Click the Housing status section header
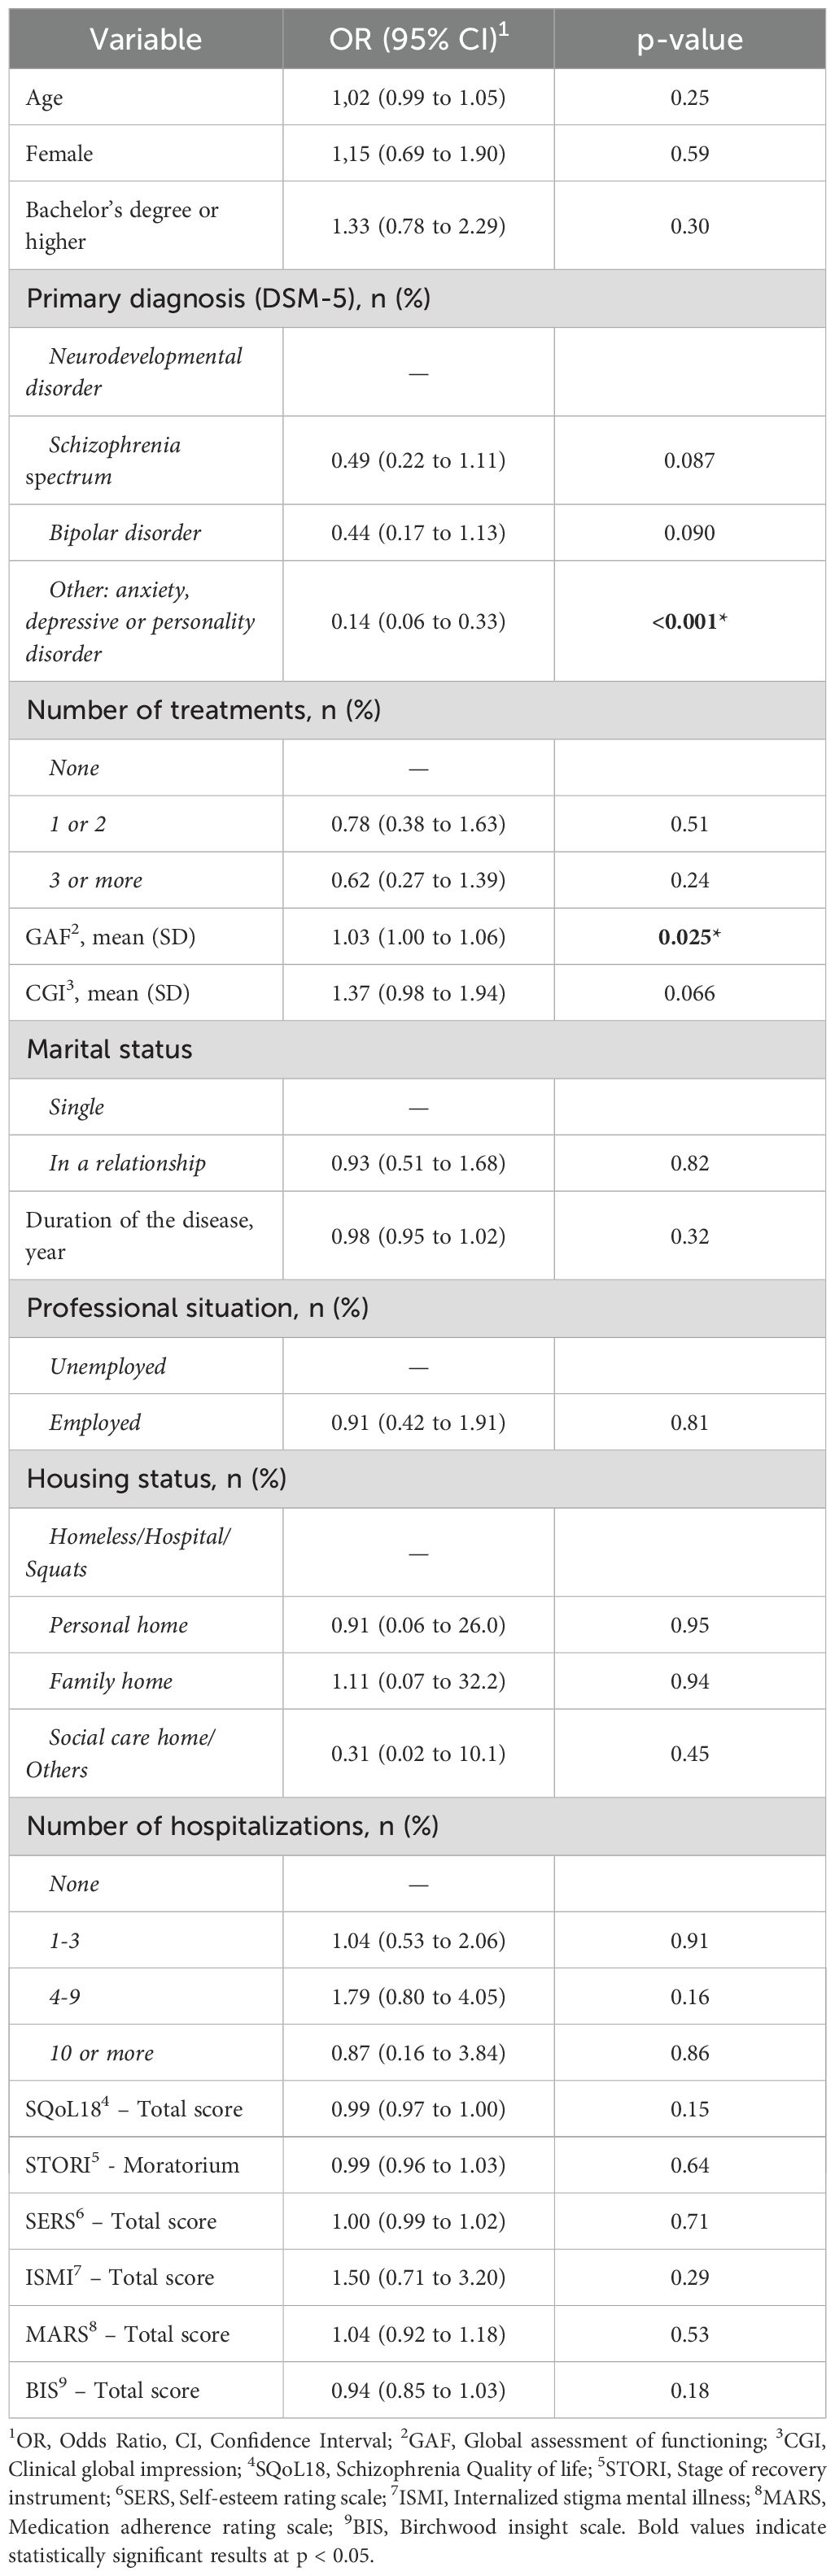The image size is (835, 2576). (156, 1479)
